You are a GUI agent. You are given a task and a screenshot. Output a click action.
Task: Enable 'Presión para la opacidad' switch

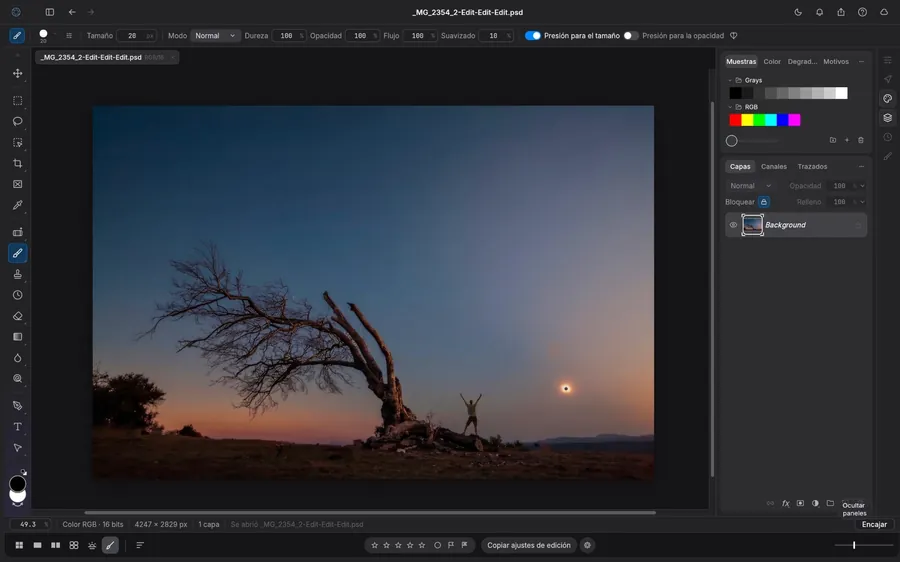pyautogui.click(x=631, y=36)
